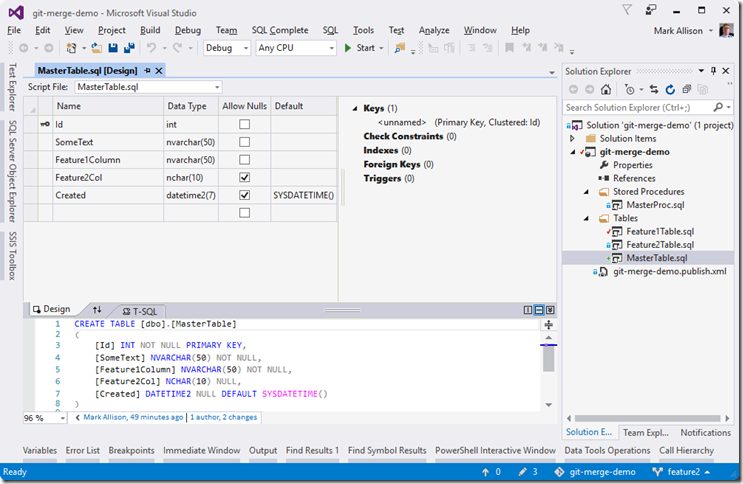
Task: Open the Start button dropdown arrow
Action: click(381, 48)
